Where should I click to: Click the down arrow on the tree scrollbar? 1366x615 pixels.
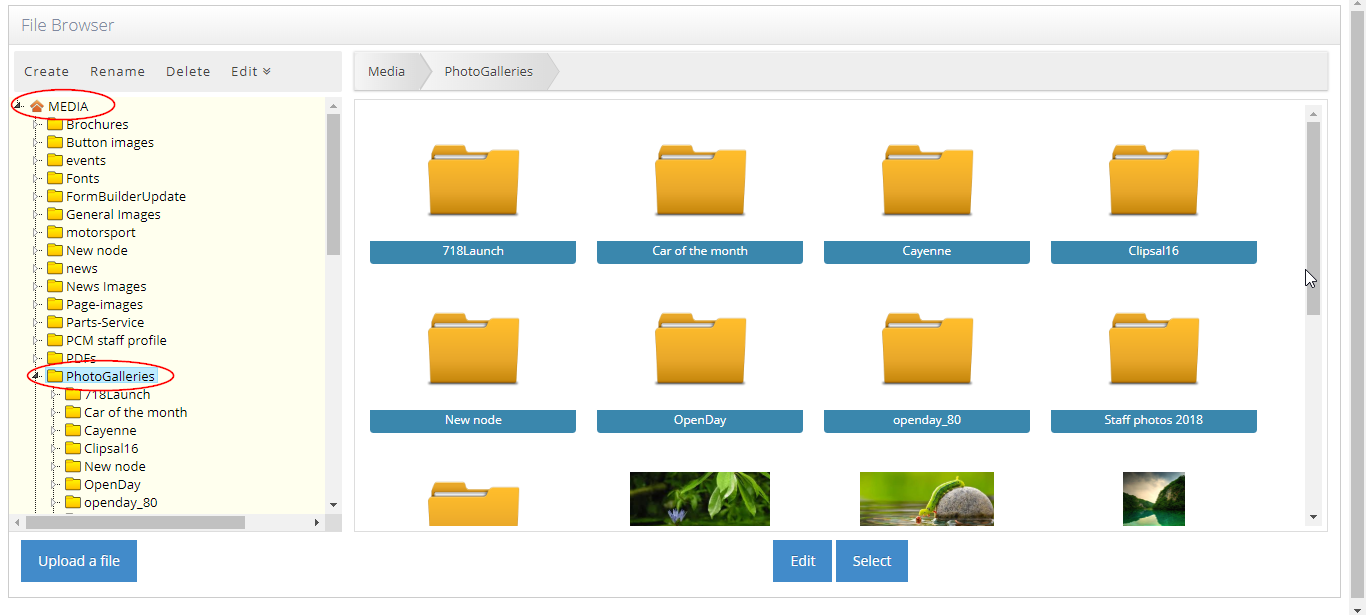coord(333,505)
